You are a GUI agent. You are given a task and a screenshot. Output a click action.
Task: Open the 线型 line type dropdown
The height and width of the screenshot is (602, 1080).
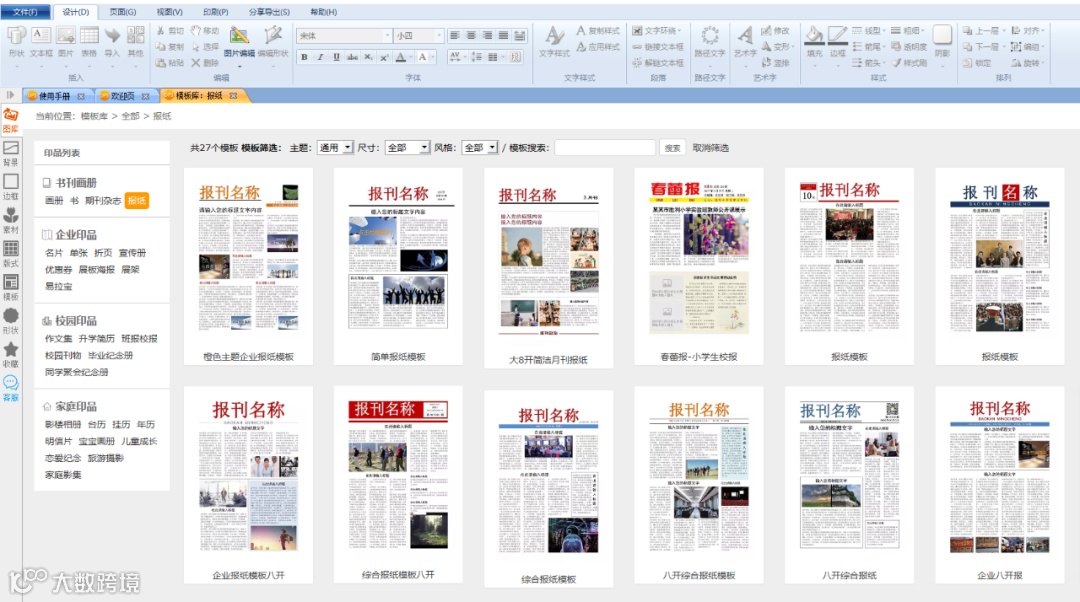pyautogui.click(x=868, y=31)
